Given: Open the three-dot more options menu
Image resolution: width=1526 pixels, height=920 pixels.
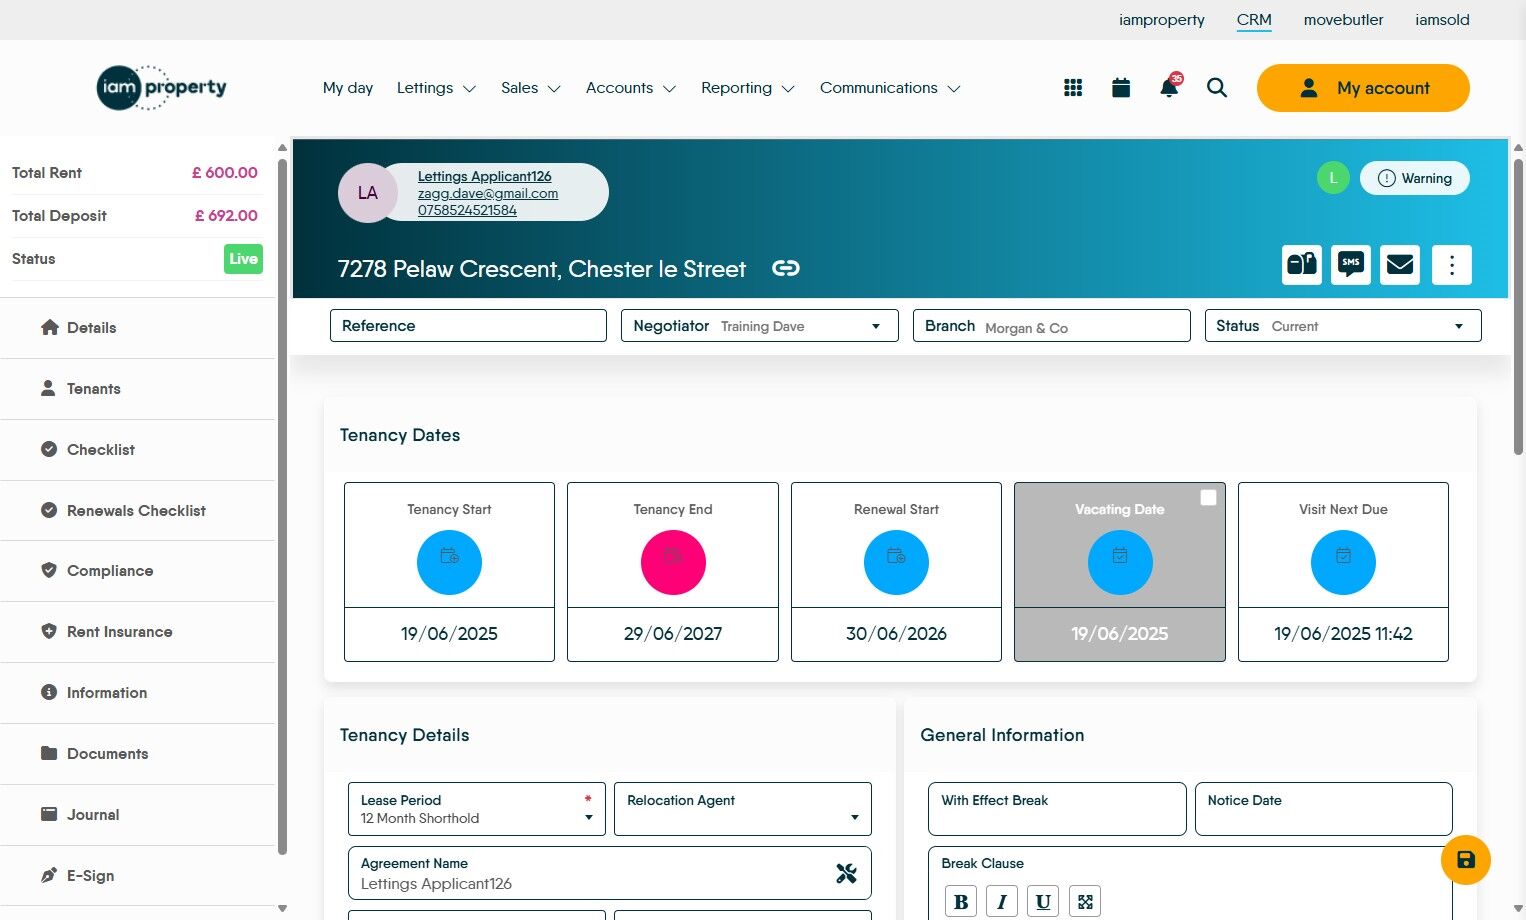Looking at the screenshot, I should click(x=1452, y=265).
